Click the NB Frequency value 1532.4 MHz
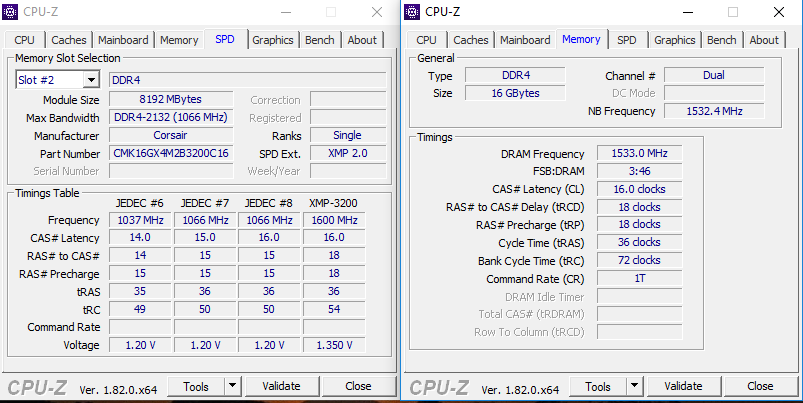803x403 pixels. (x=714, y=111)
